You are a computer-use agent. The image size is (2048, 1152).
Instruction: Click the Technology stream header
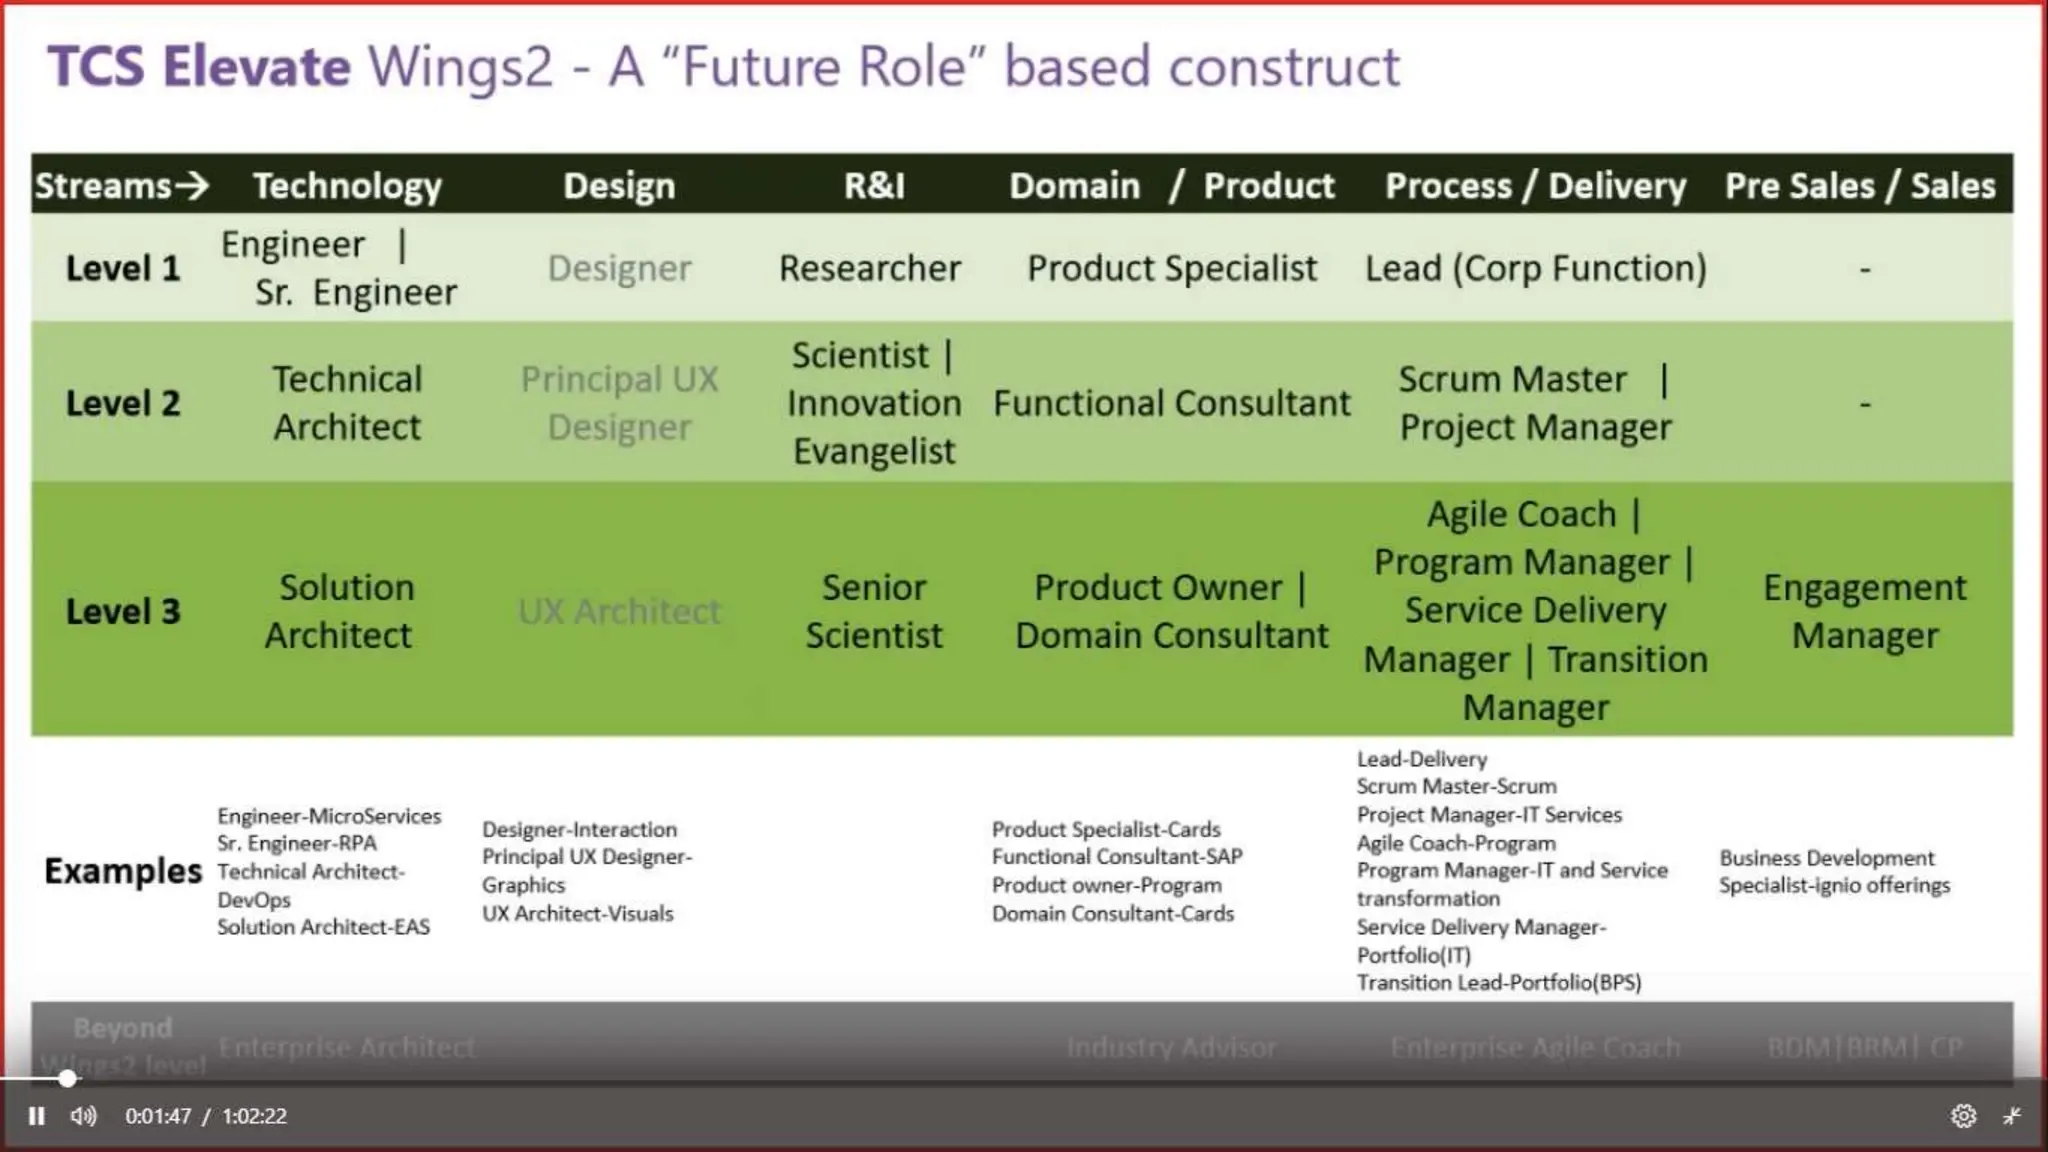point(347,186)
